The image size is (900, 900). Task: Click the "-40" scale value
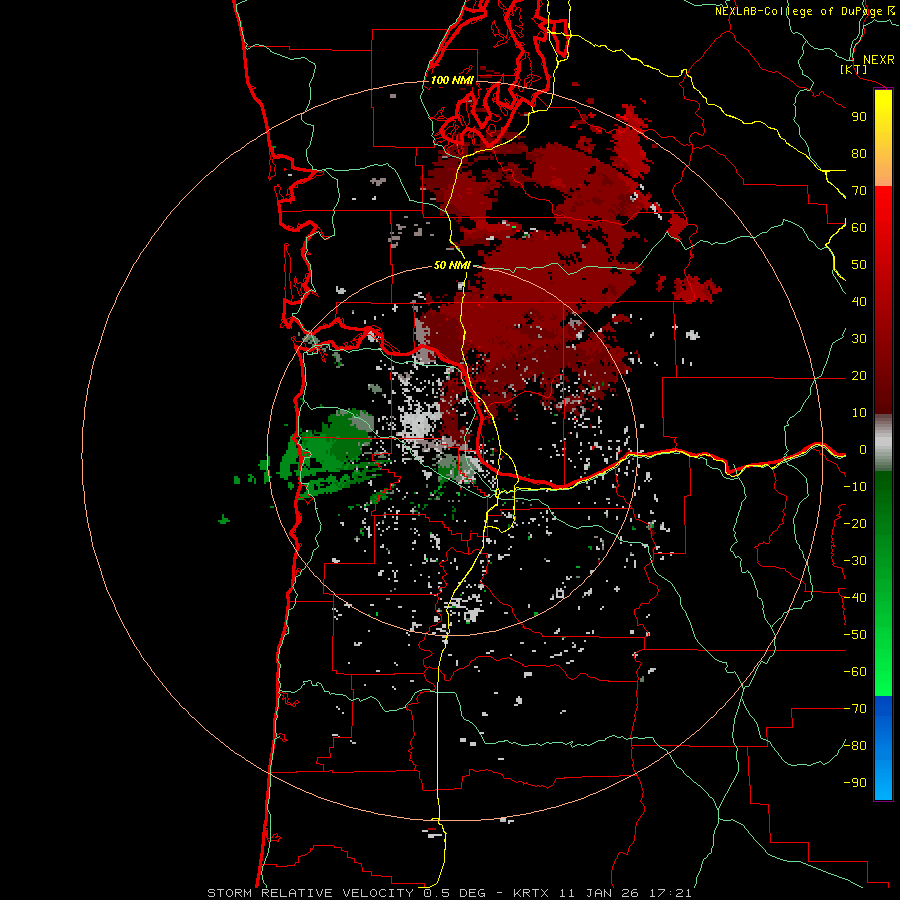pyautogui.click(x=855, y=598)
